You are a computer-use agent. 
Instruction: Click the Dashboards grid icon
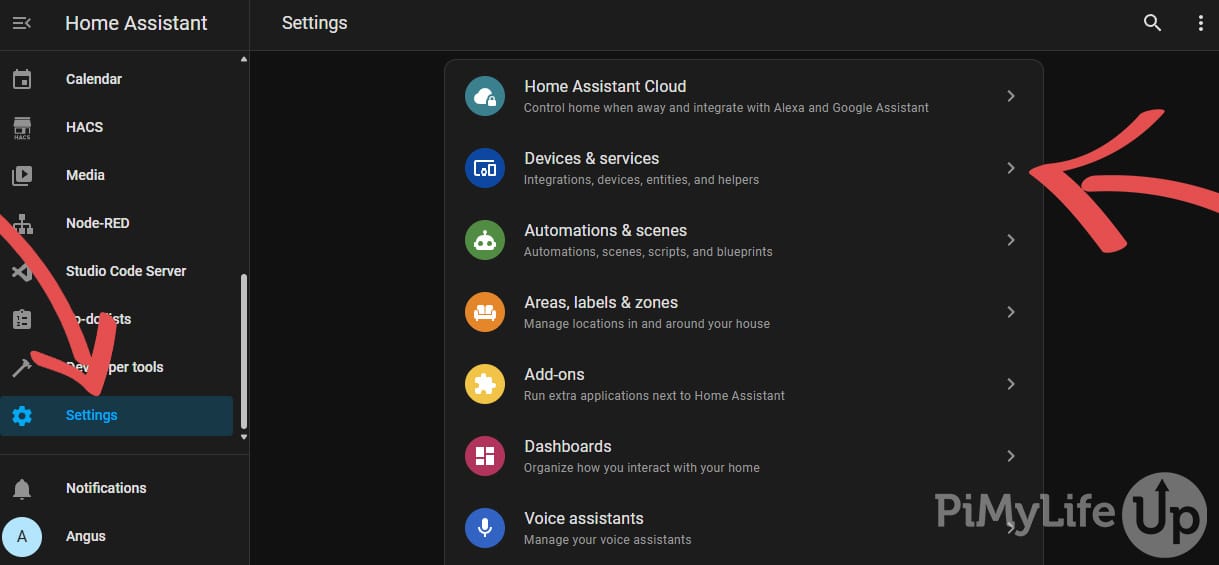485,456
